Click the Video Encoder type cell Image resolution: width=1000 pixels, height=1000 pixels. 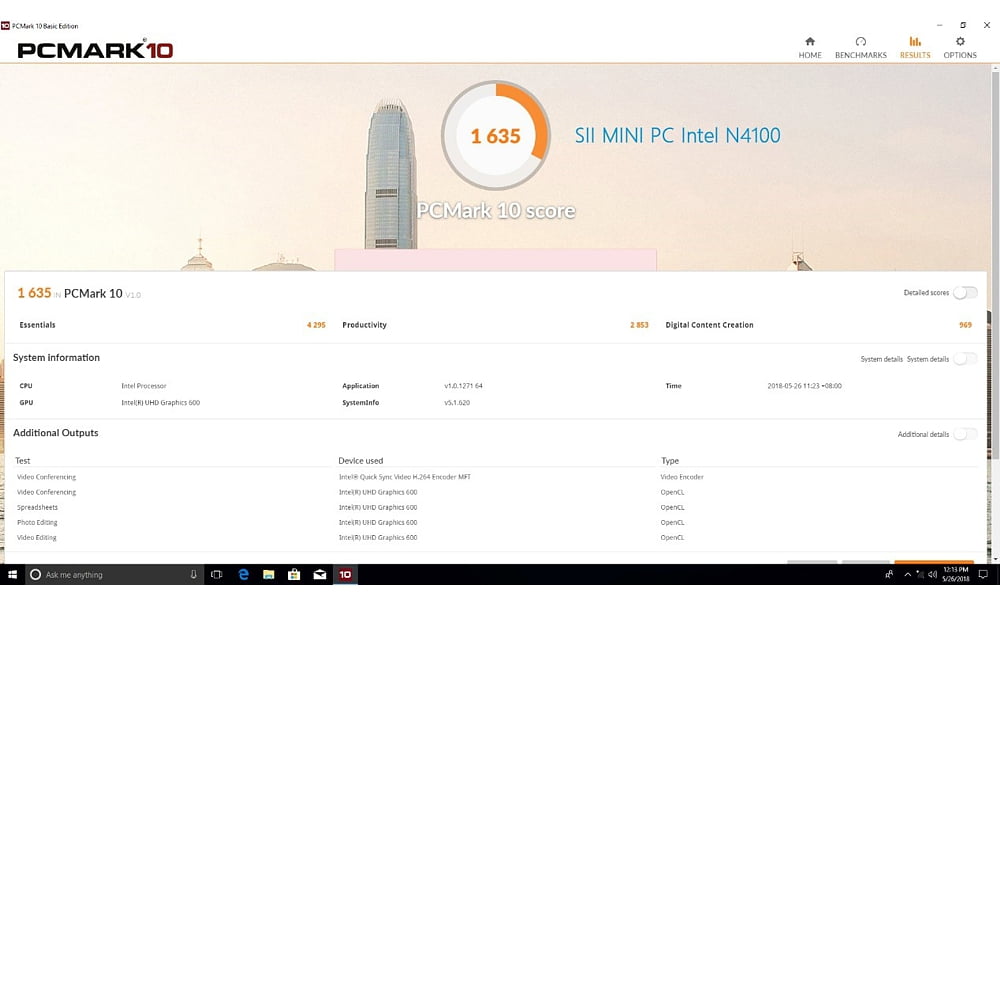coord(682,477)
